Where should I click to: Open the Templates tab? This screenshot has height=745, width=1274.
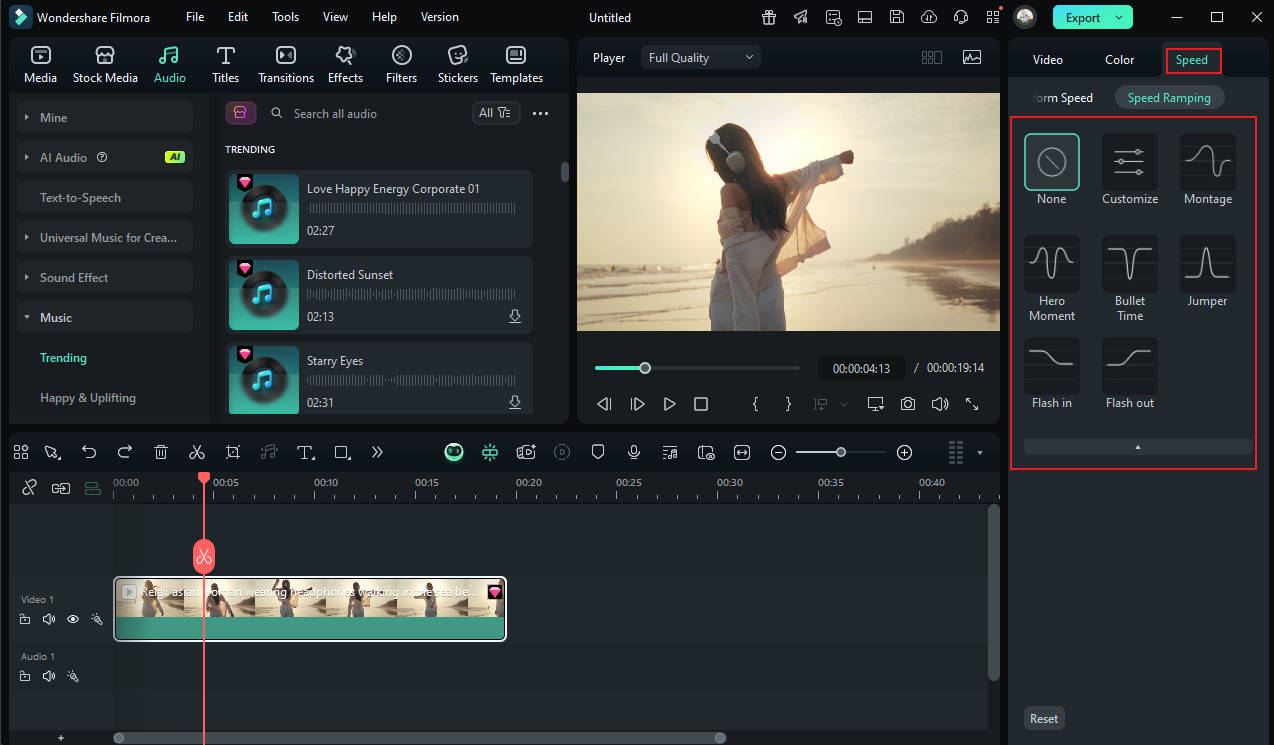point(516,65)
